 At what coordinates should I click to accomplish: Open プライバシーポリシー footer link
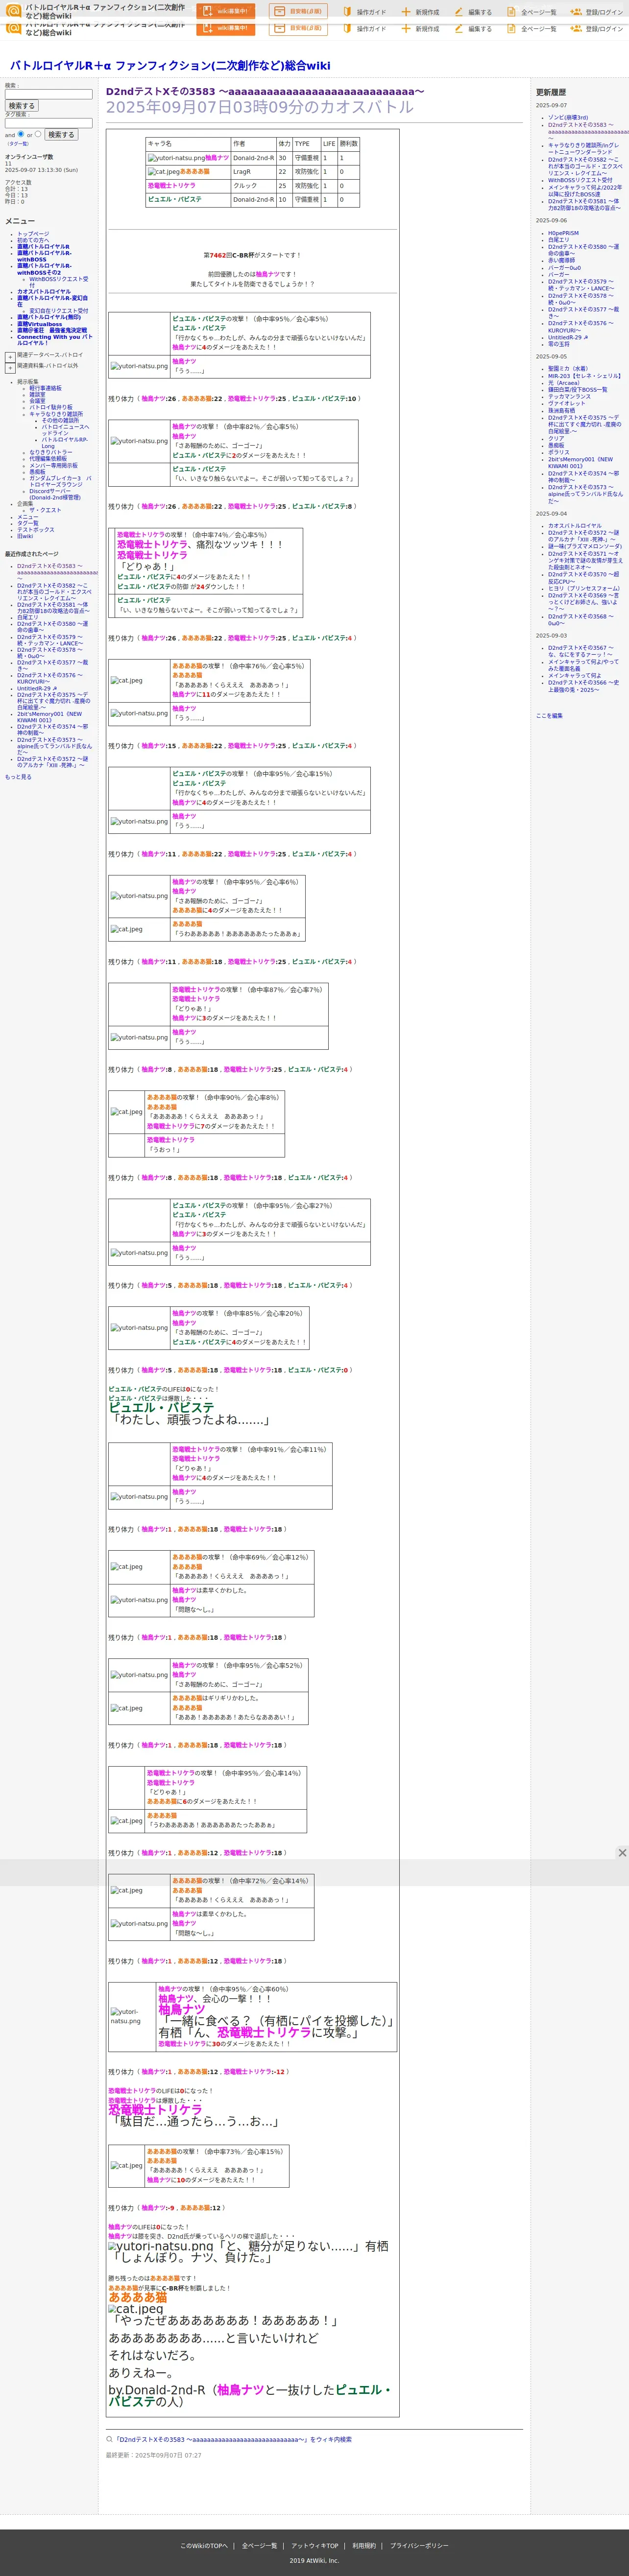[419, 2546]
